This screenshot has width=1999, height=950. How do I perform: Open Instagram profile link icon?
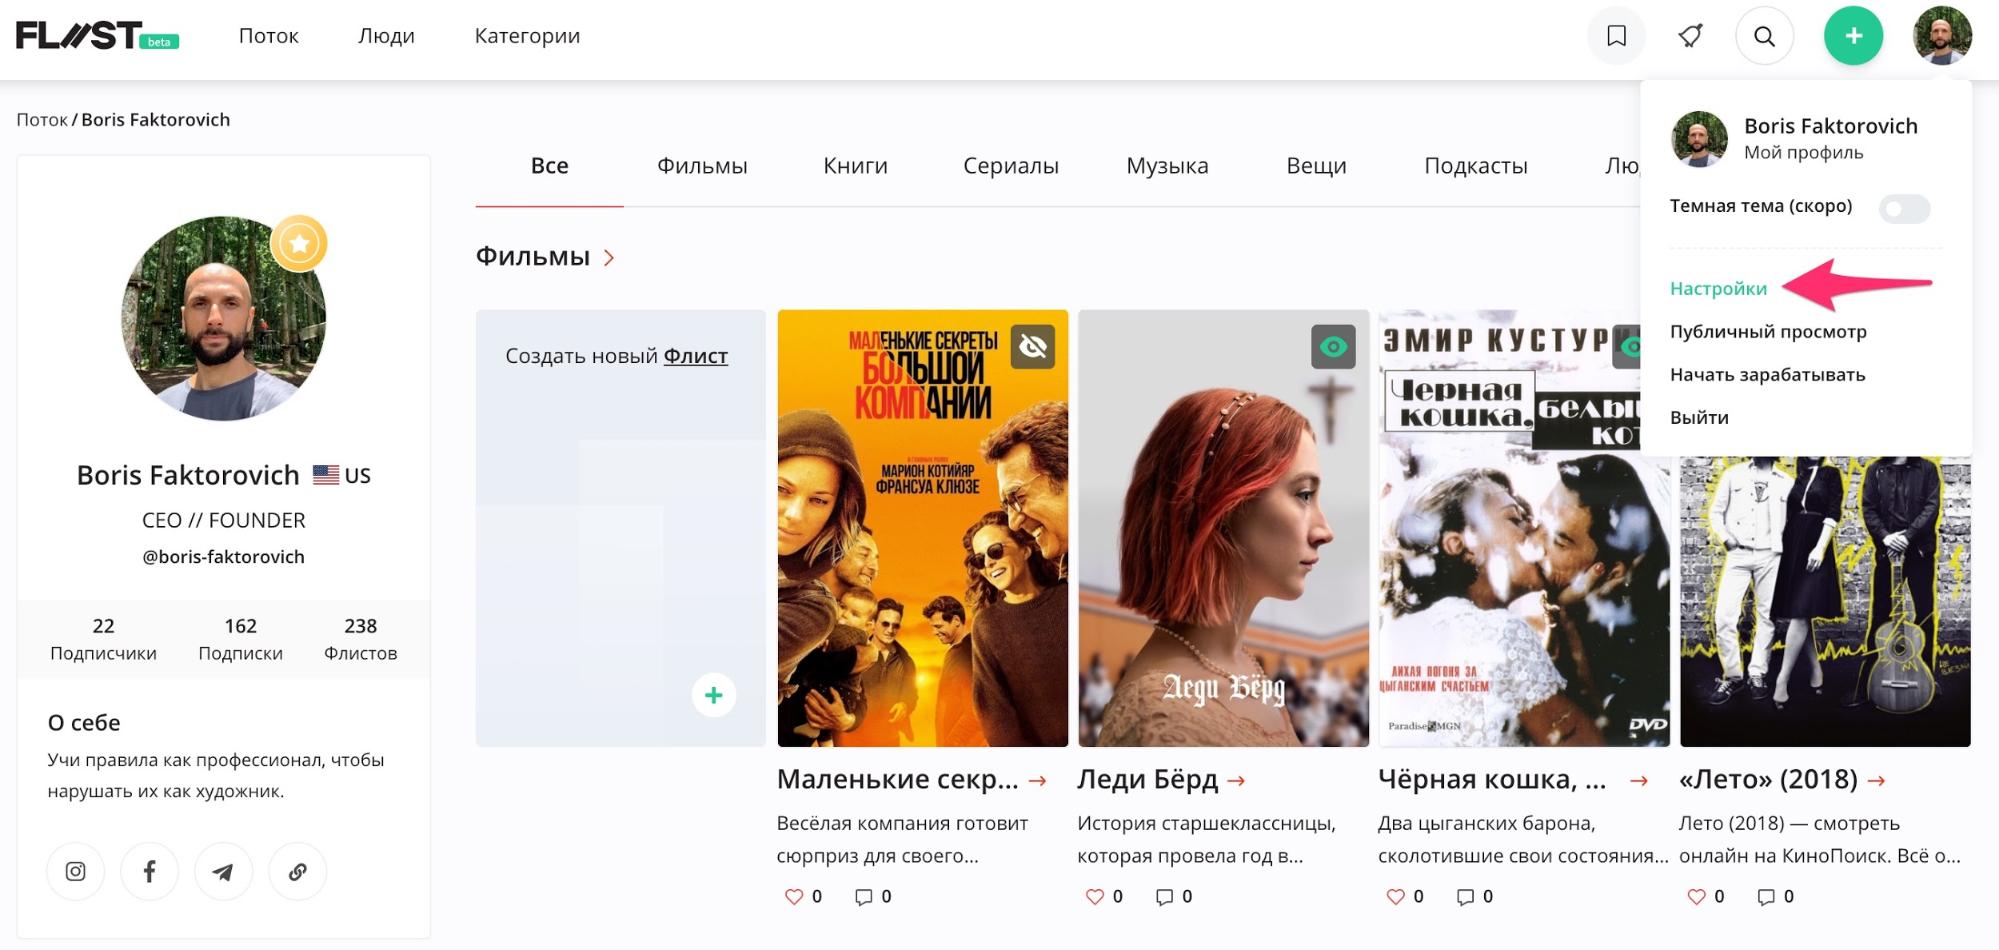point(75,871)
